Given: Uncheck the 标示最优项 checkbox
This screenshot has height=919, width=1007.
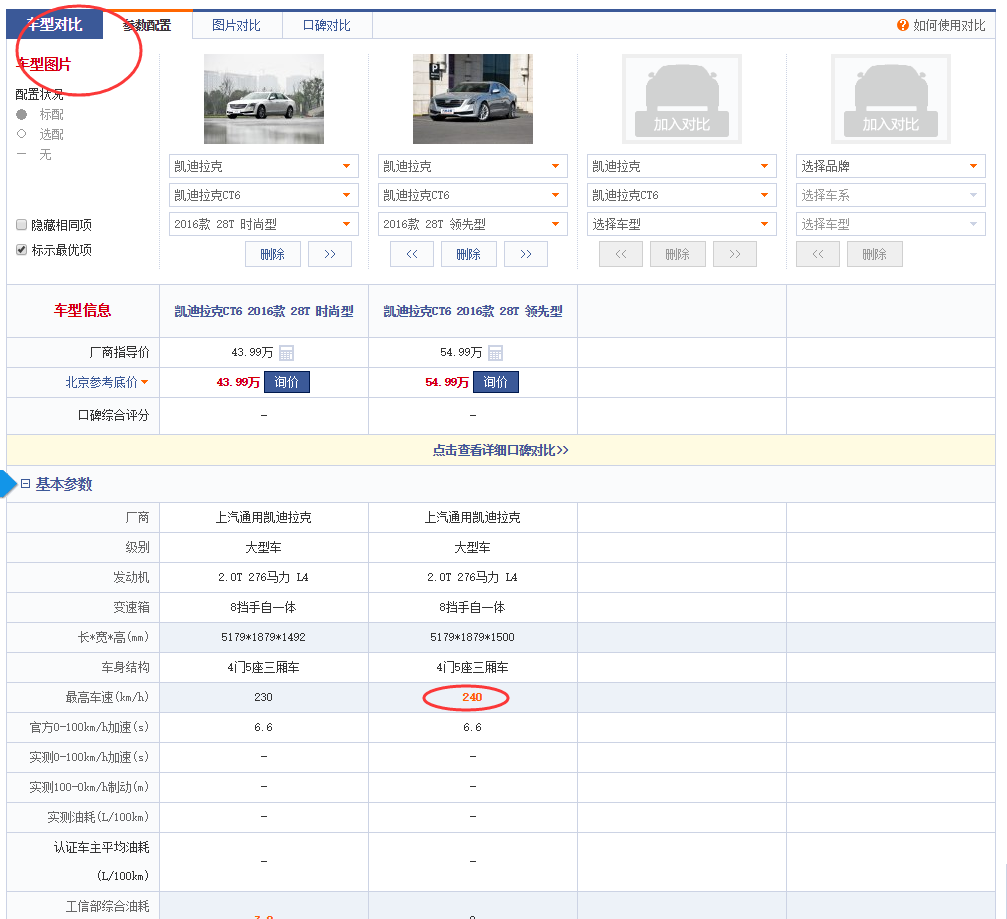Looking at the screenshot, I should tap(22, 250).
